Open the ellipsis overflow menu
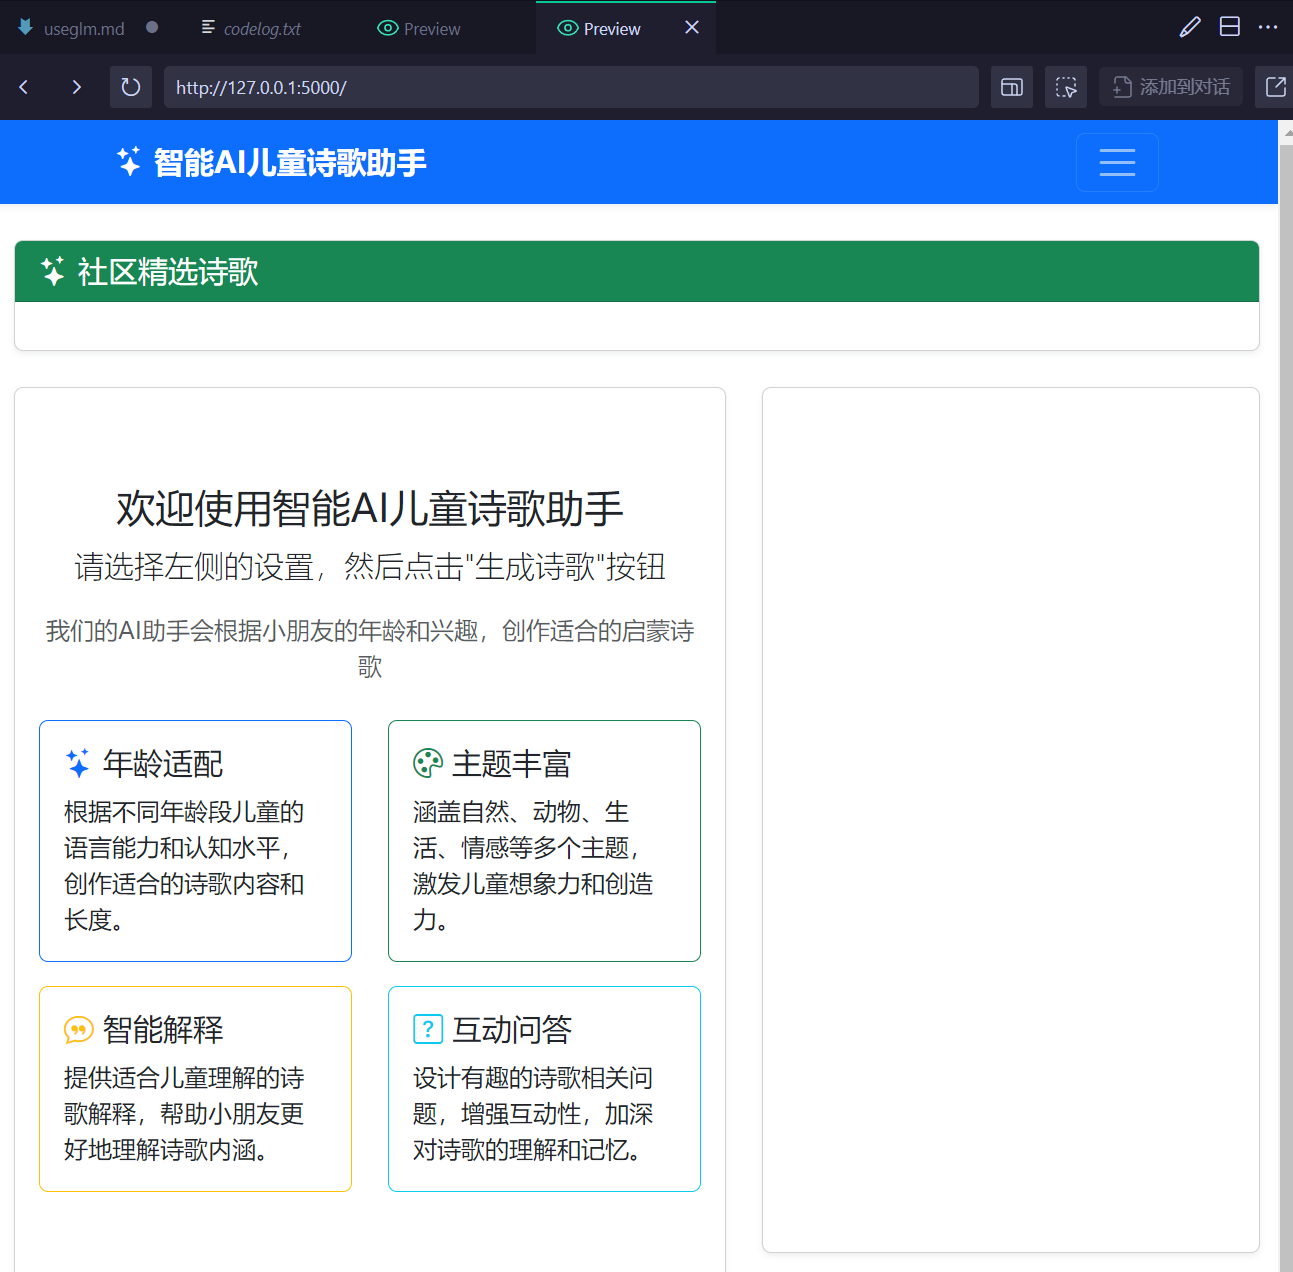The image size is (1293, 1272). point(1268,26)
